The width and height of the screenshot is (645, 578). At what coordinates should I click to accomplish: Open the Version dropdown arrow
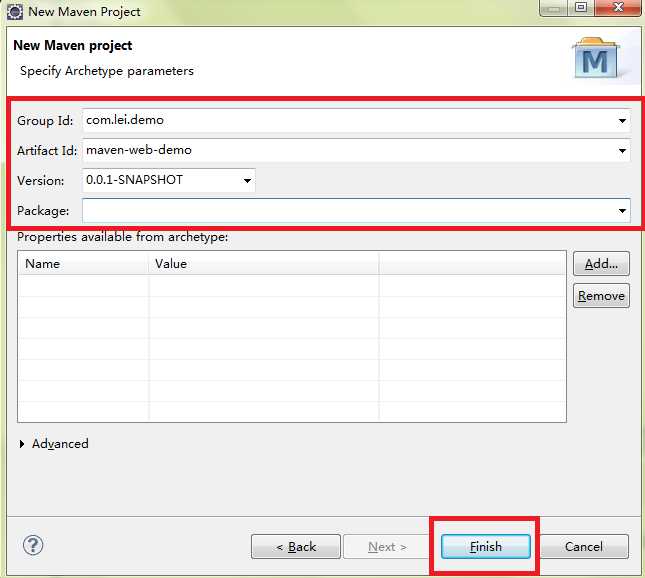tap(247, 181)
